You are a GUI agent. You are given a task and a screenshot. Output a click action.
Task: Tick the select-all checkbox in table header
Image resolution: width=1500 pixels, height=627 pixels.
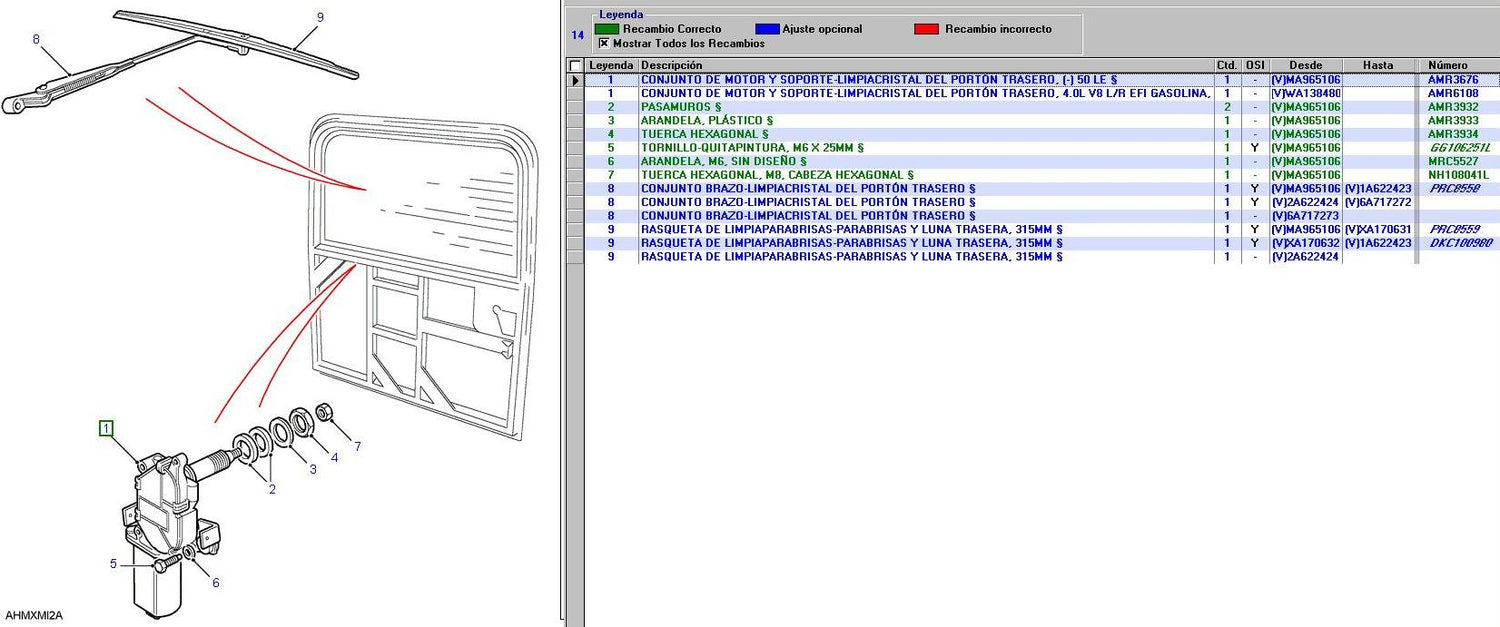pos(575,66)
